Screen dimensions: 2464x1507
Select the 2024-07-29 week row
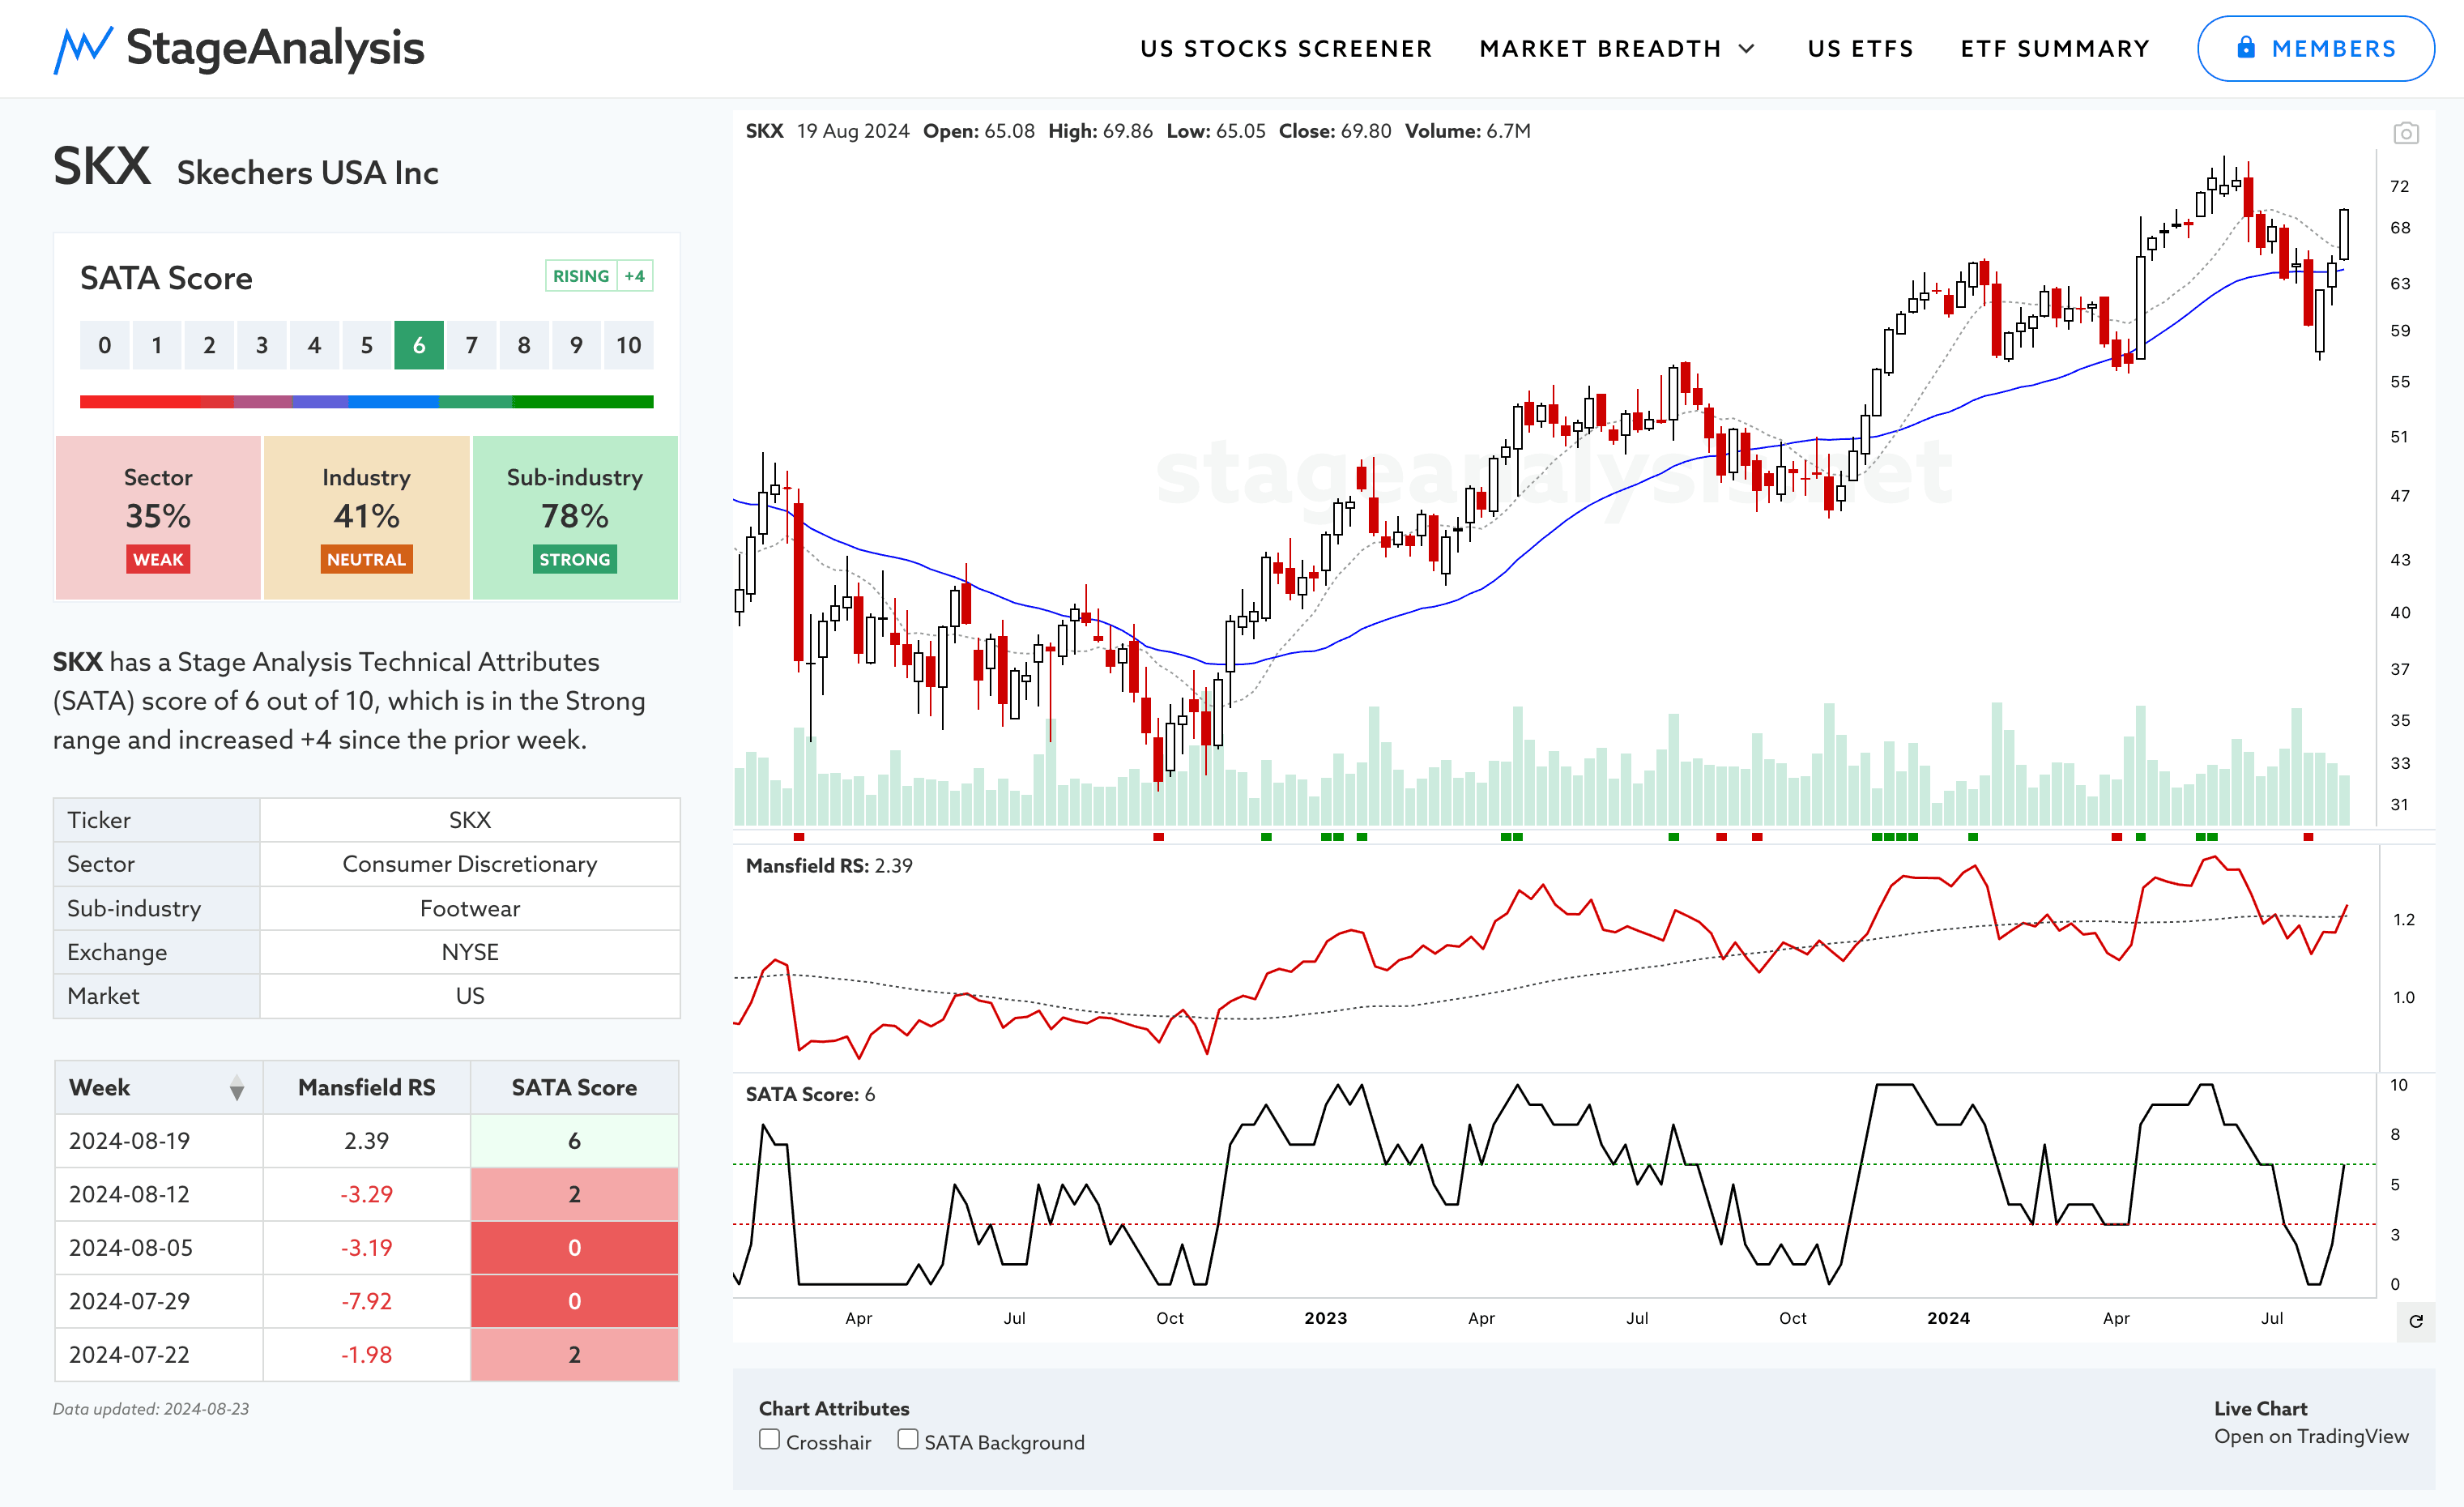coord(367,1302)
